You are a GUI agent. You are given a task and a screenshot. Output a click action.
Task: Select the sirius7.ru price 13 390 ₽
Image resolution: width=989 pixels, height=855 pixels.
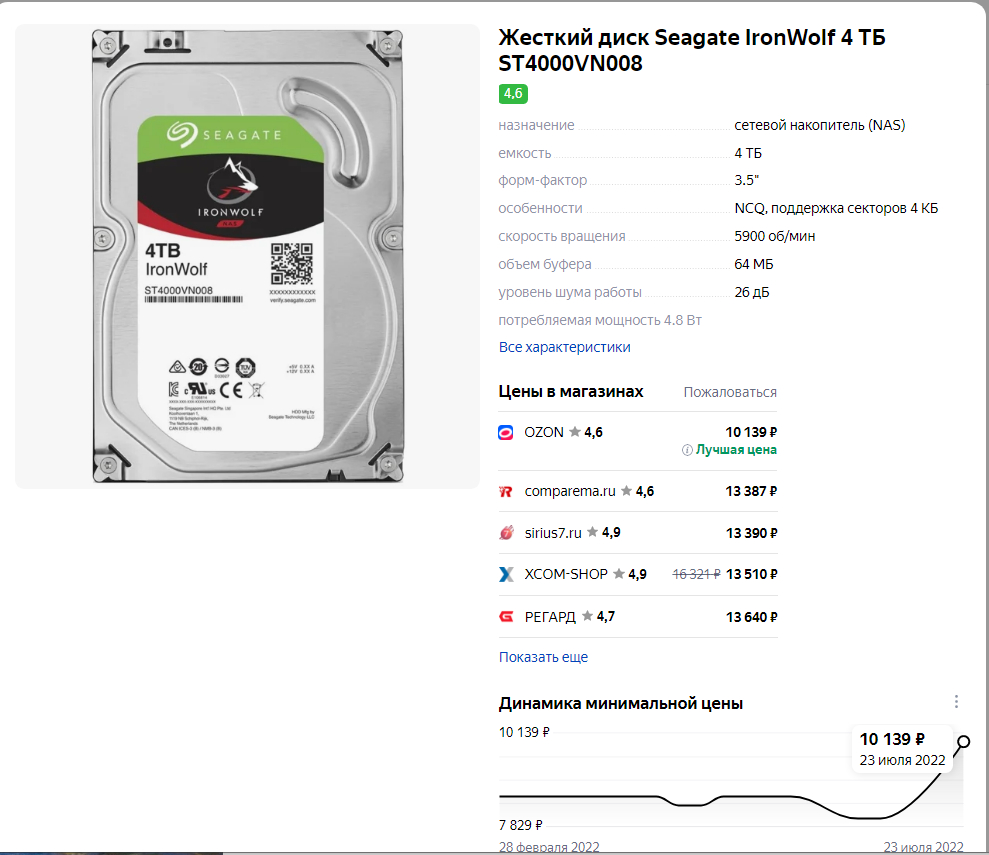751,533
